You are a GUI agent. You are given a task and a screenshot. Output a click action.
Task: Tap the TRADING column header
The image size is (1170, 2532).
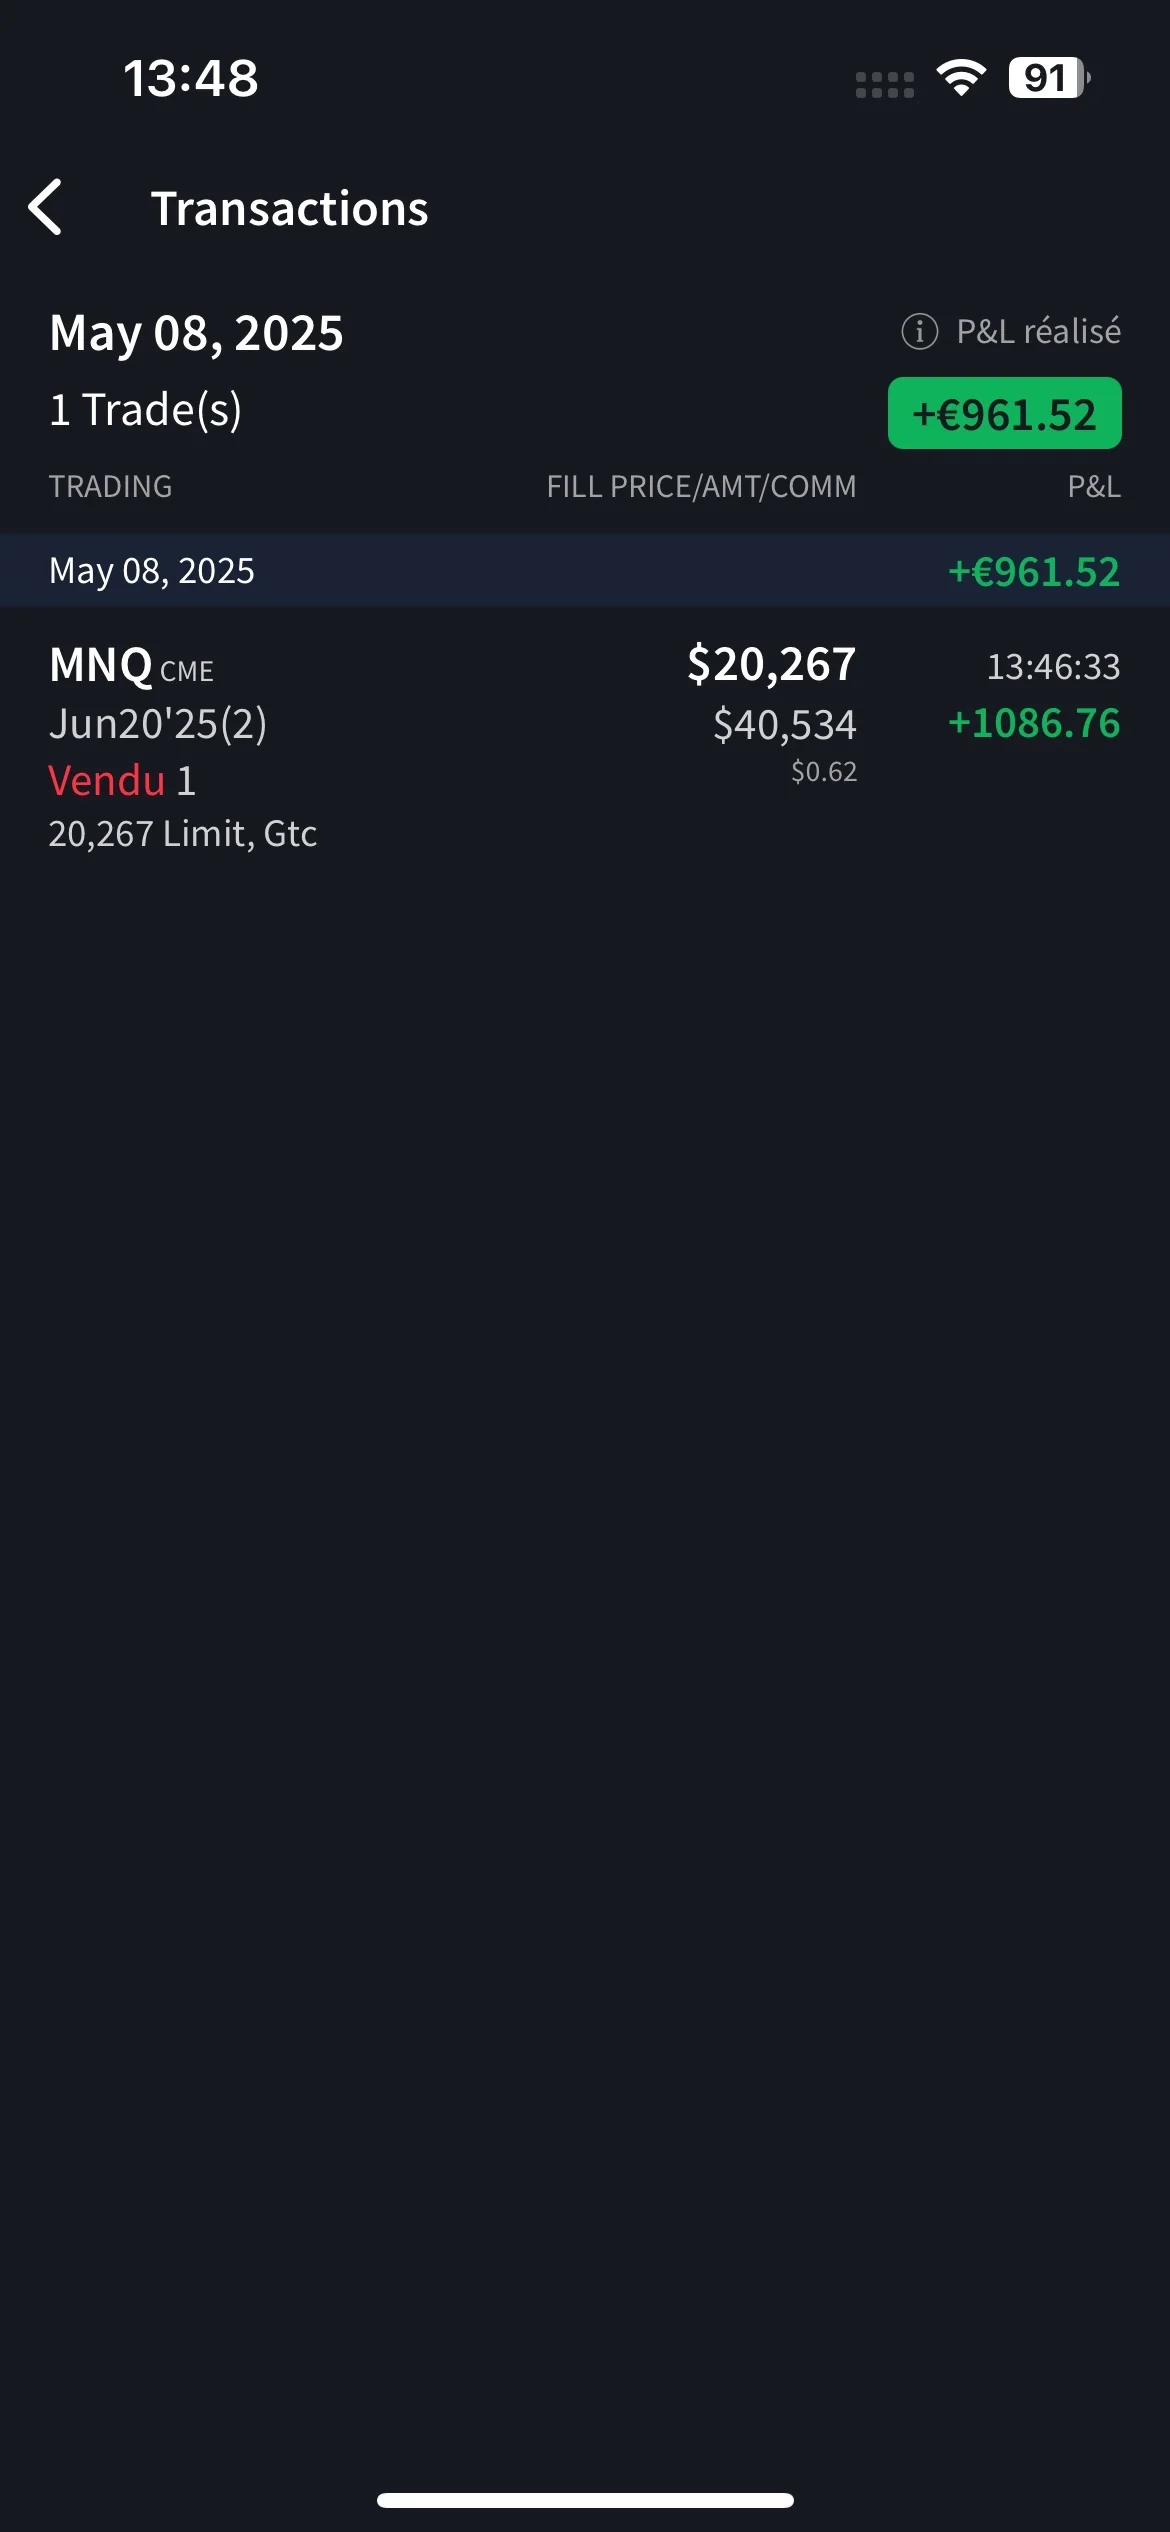pyautogui.click(x=110, y=487)
